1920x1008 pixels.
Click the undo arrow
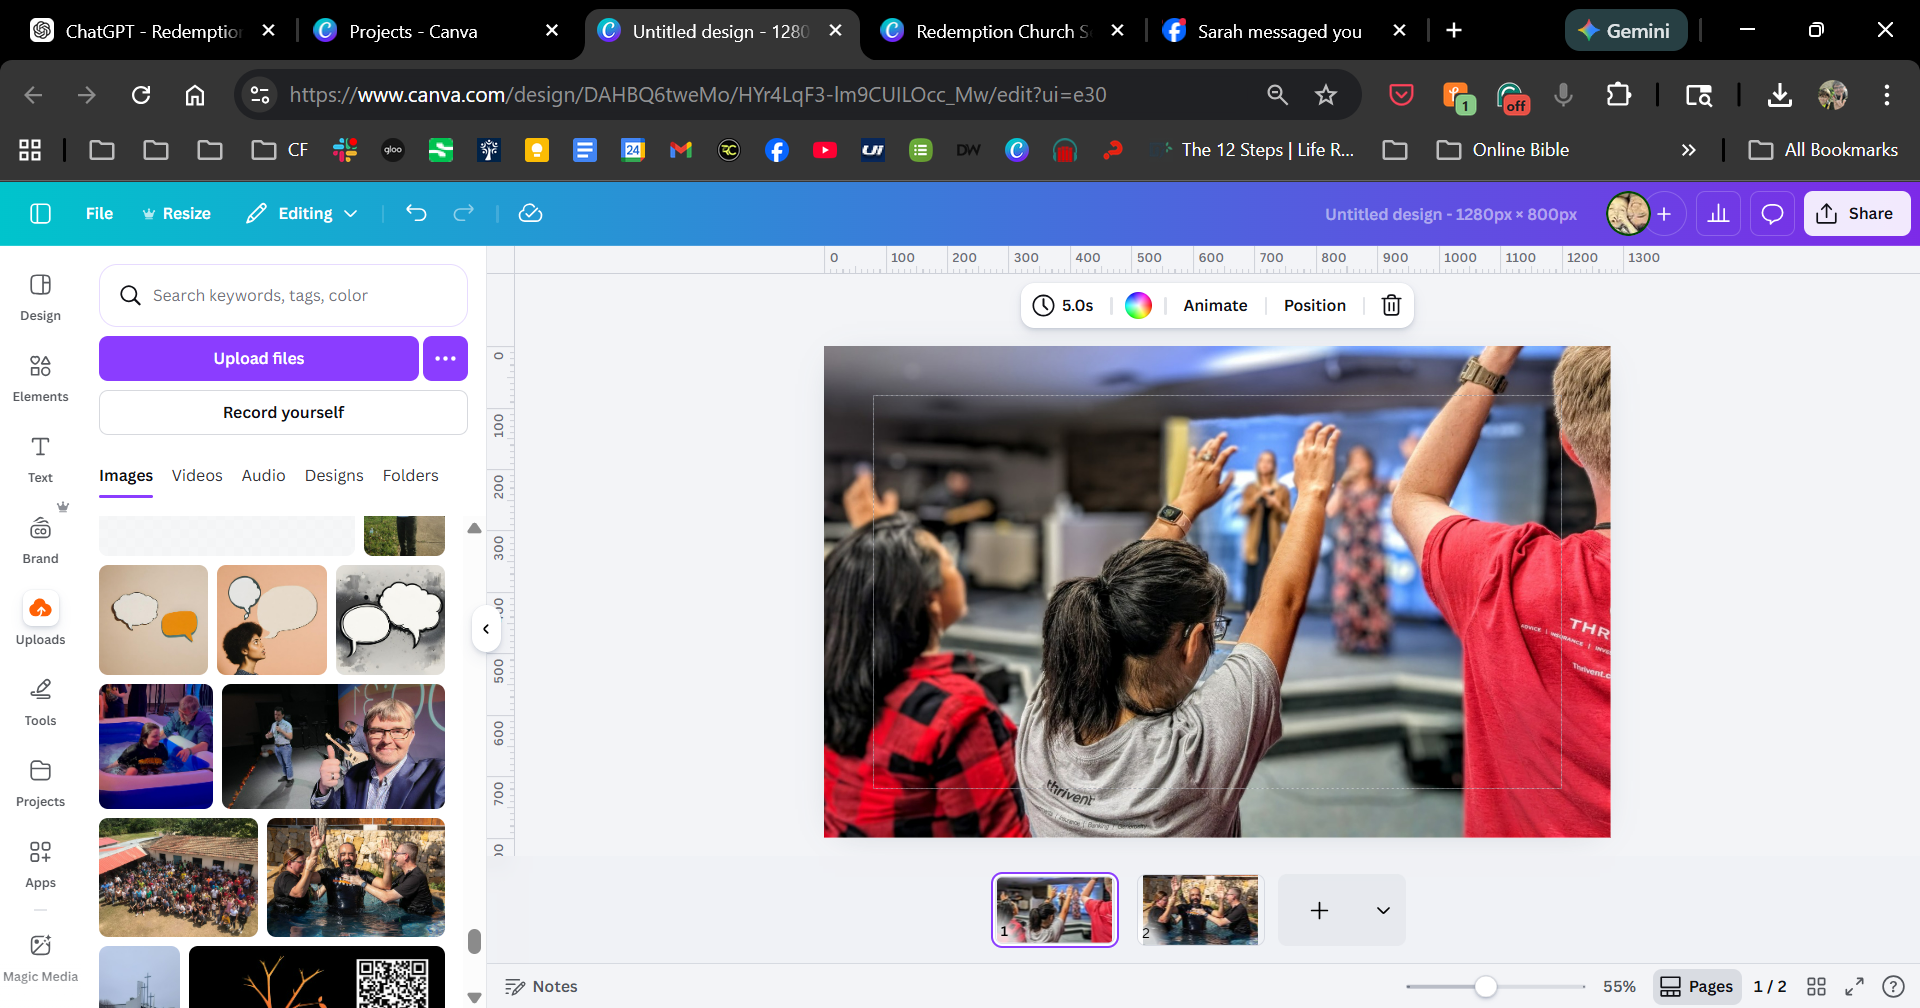pyautogui.click(x=416, y=213)
